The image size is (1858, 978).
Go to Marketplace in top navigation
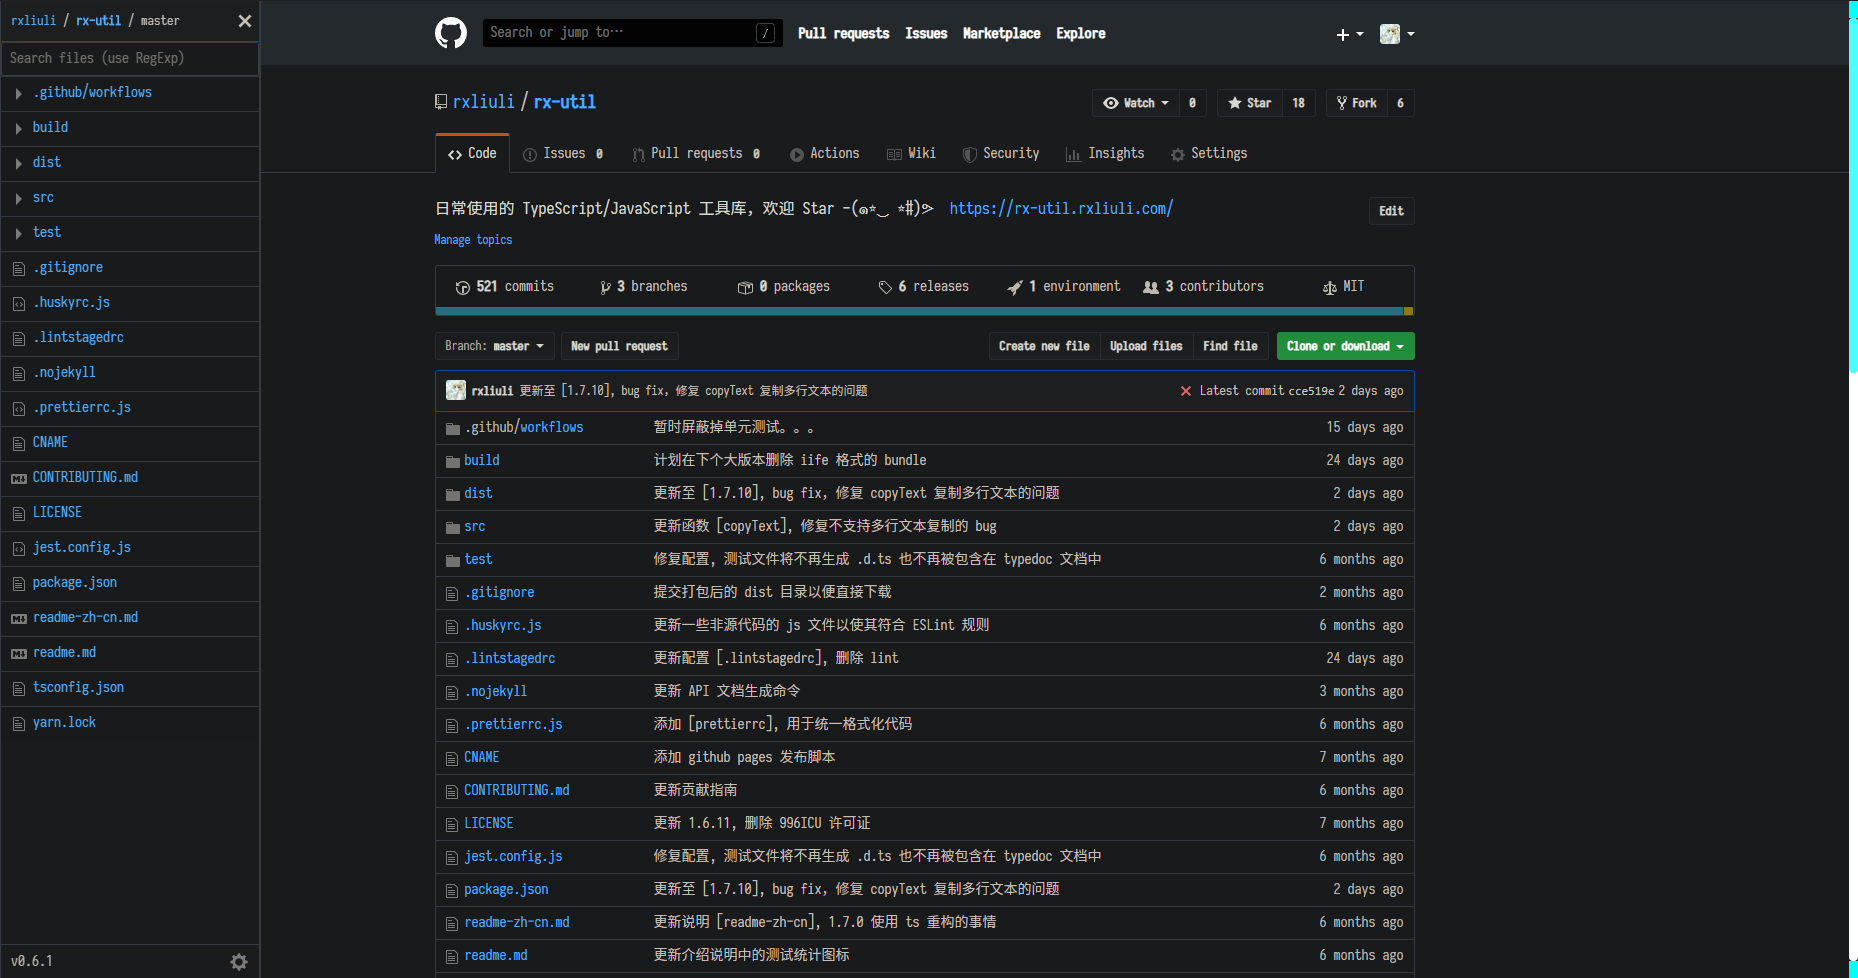pyautogui.click(x=1001, y=34)
